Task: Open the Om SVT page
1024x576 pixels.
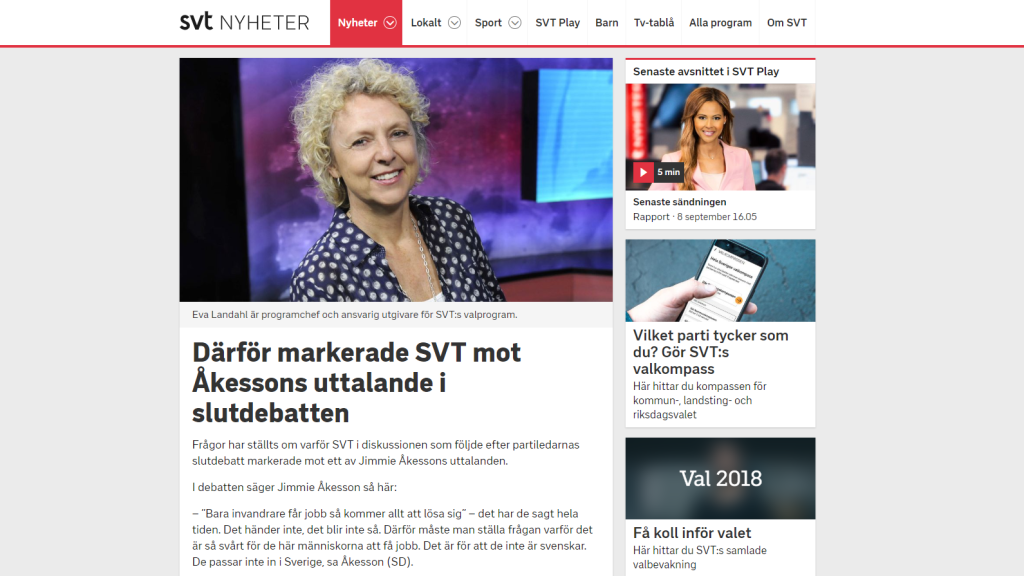Action: [x=787, y=23]
